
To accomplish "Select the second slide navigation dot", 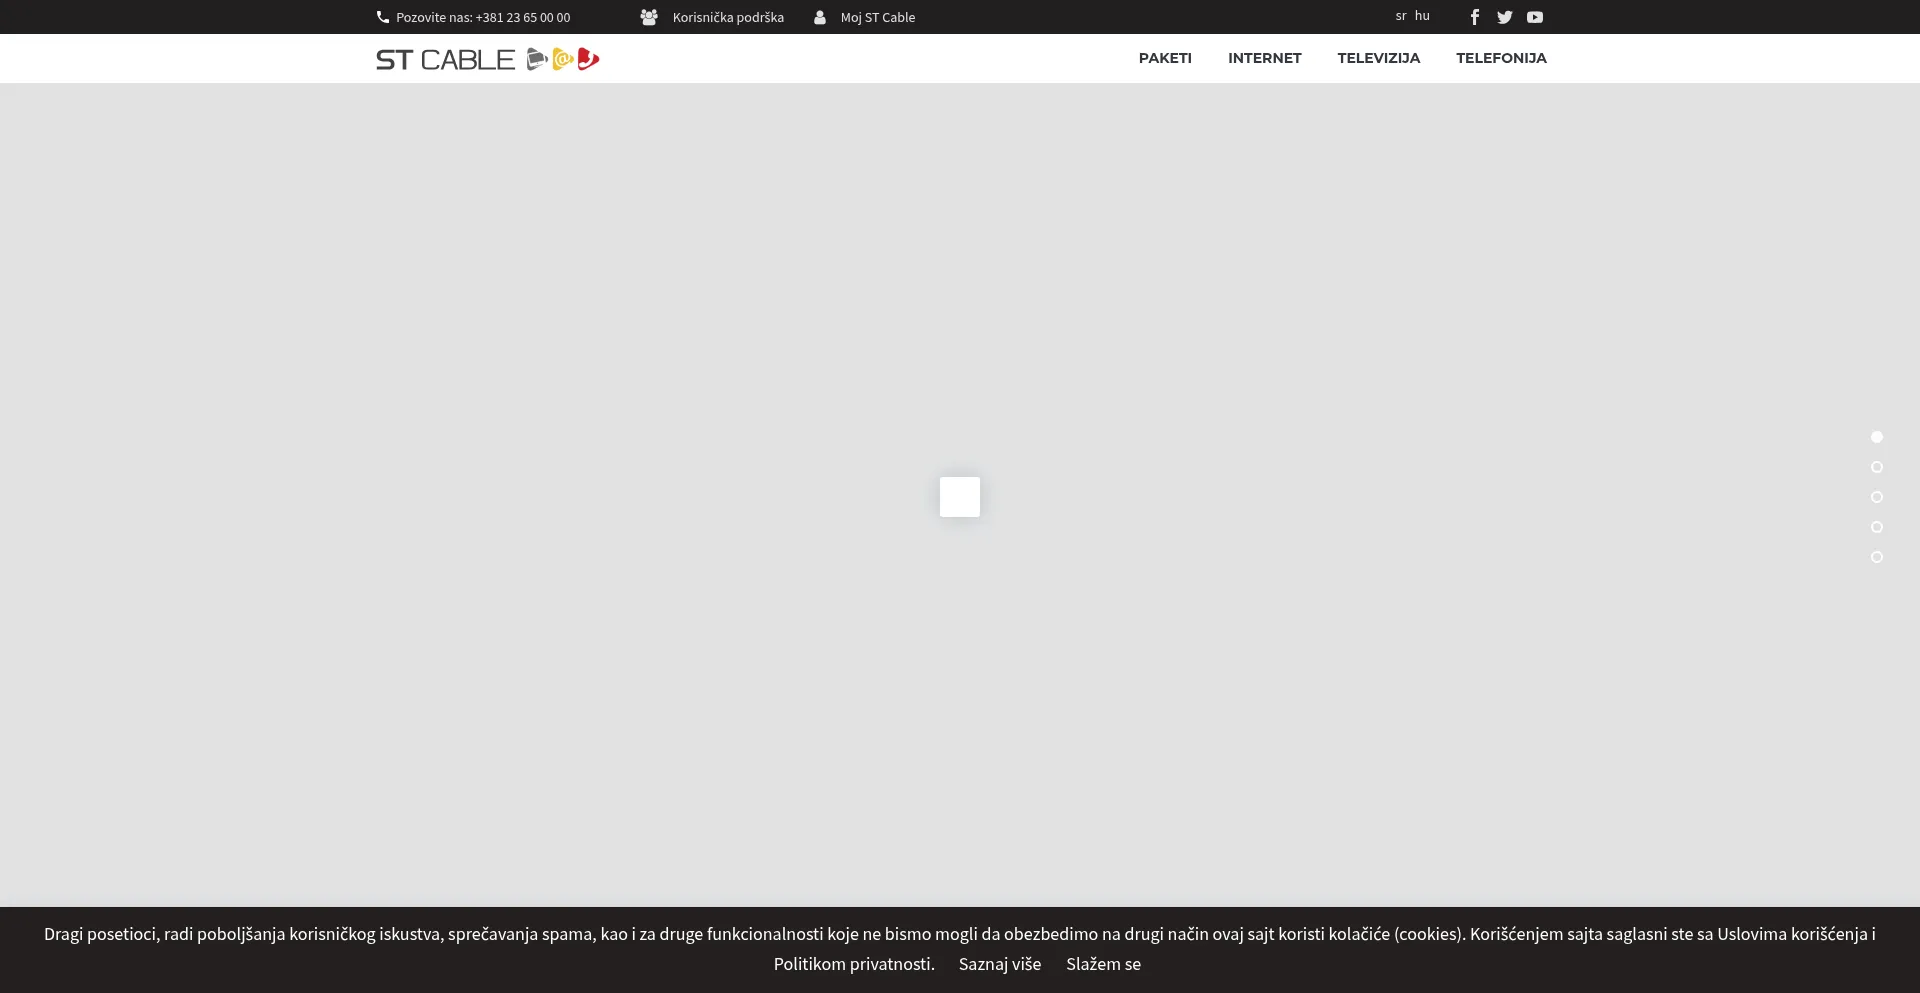I will pyautogui.click(x=1877, y=467).
